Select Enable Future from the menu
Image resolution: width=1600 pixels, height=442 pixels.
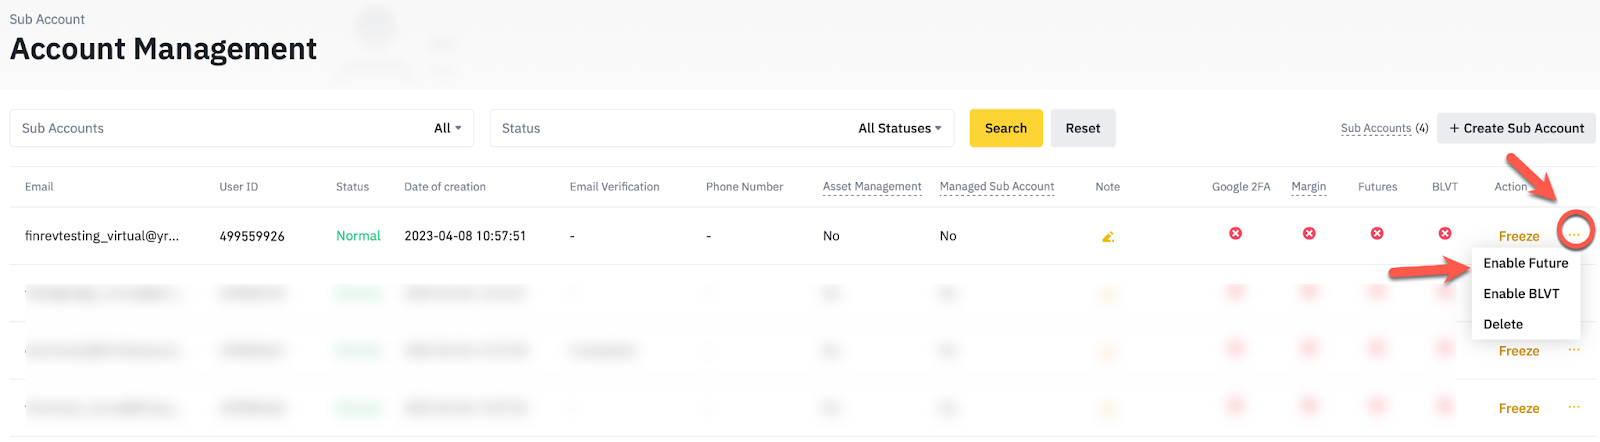pos(1526,263)
